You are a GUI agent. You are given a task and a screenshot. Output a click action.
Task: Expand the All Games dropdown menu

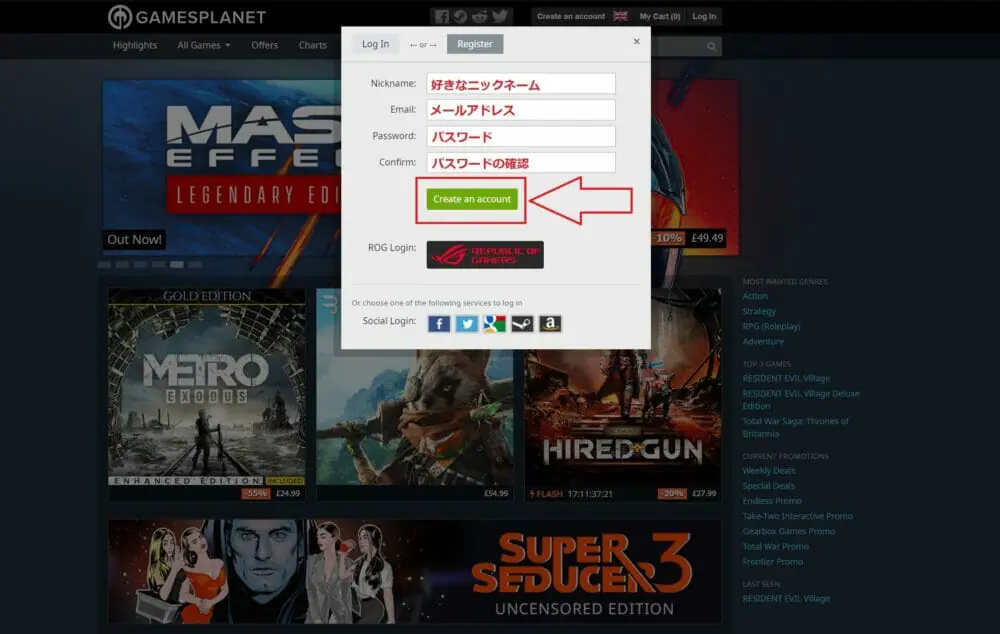204,45
